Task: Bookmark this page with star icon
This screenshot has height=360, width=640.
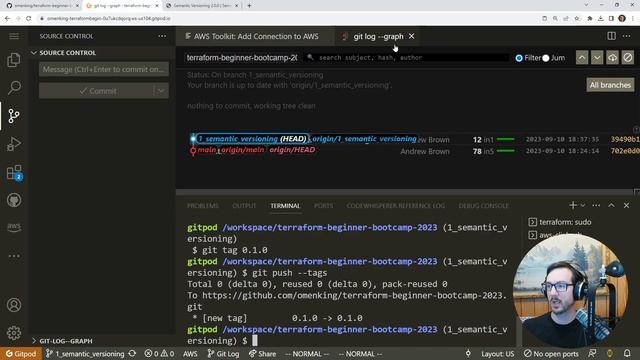Action: 577,18
